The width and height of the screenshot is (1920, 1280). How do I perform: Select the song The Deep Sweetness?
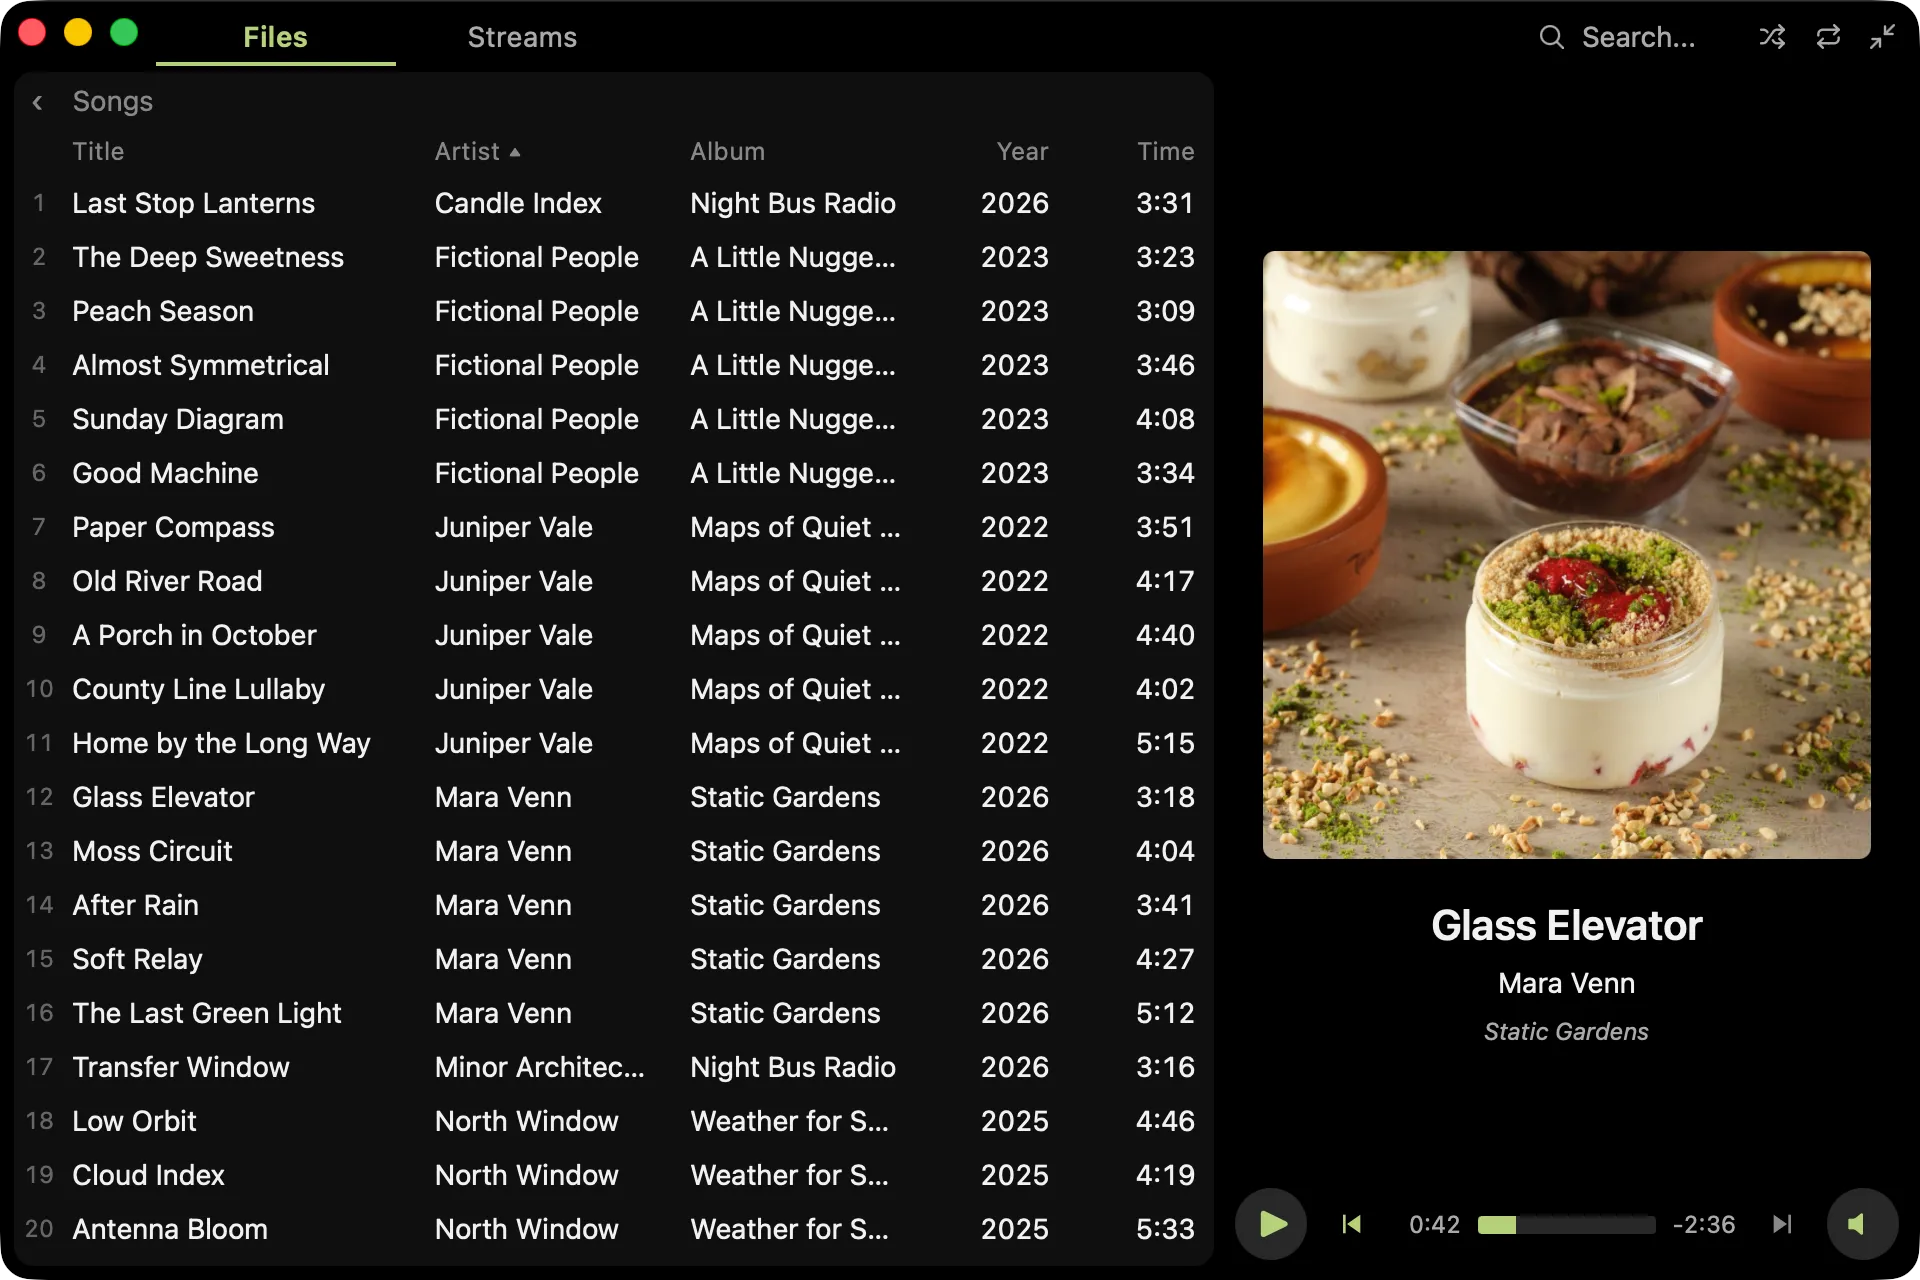[x=614, y=258]
